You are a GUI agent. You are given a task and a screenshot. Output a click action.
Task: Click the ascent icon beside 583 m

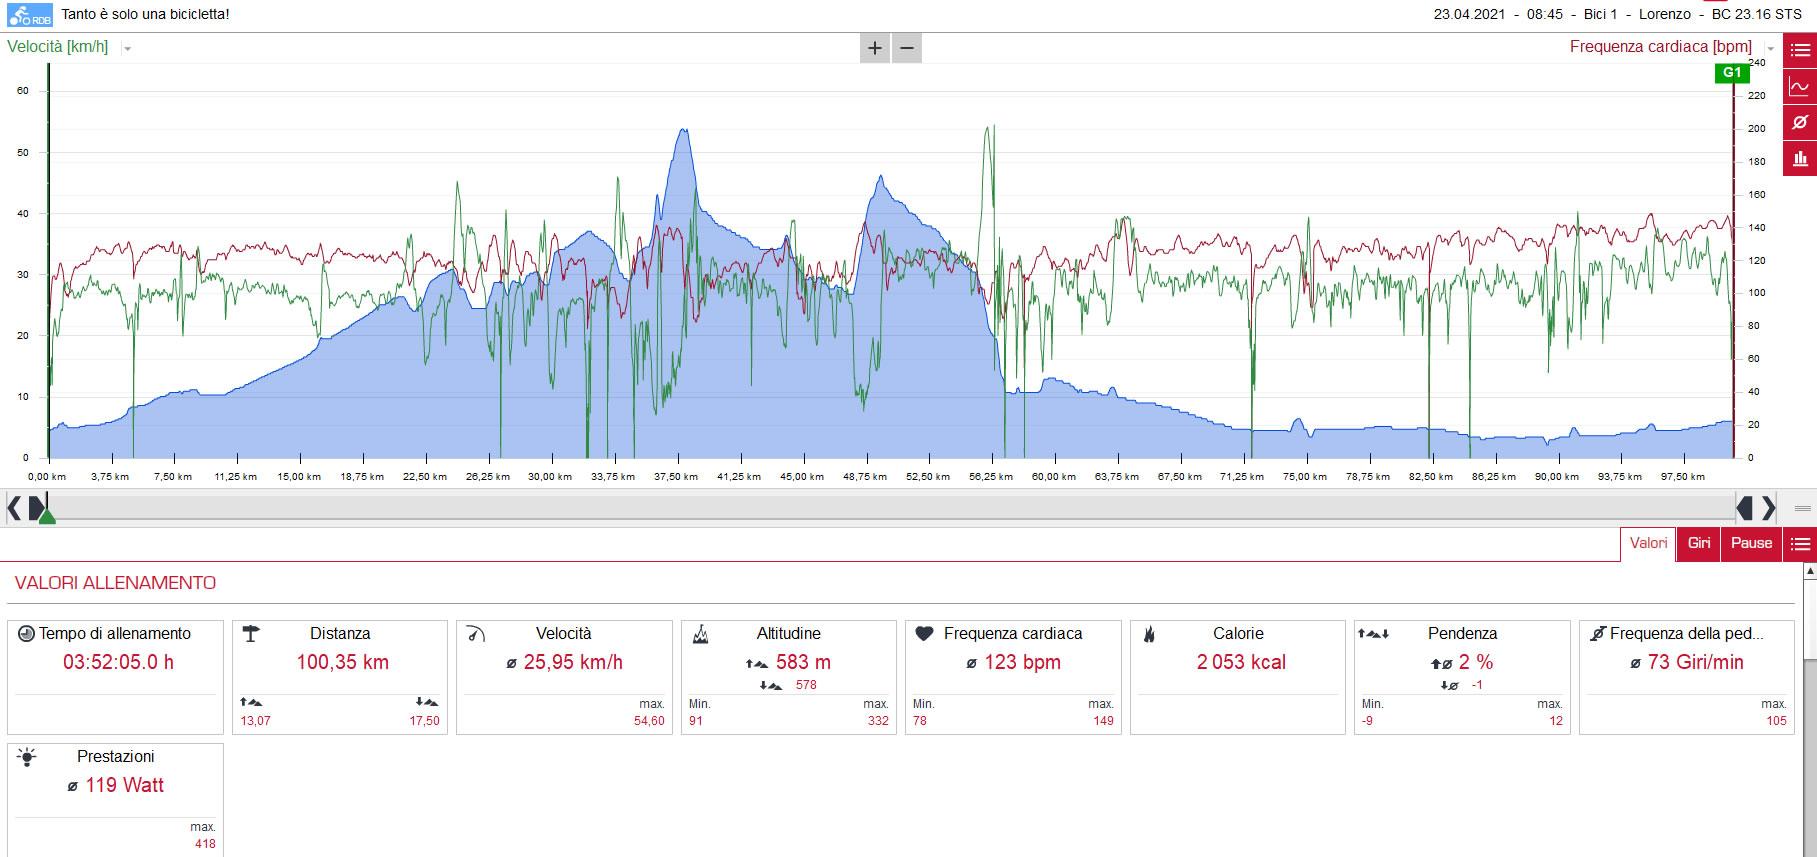[x=757, y=664]
